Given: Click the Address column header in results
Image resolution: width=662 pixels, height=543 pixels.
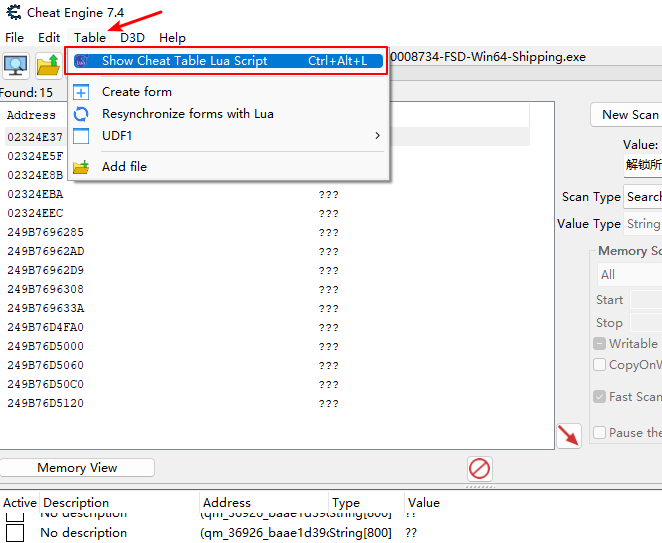Looking at the screenshot, I should (31, 115).
